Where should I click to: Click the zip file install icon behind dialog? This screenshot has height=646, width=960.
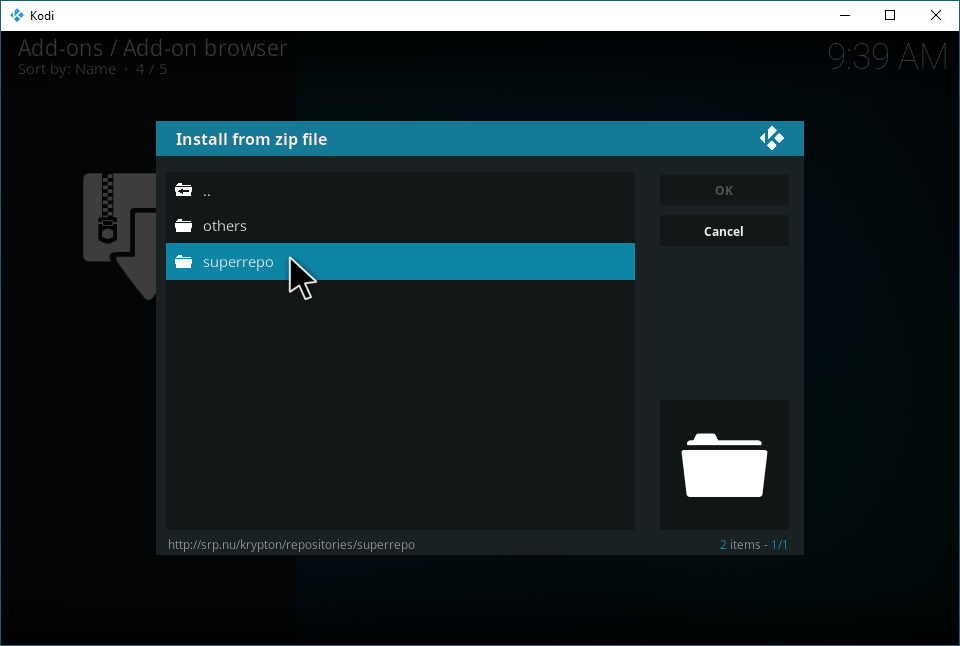click(x=120, y=236)
